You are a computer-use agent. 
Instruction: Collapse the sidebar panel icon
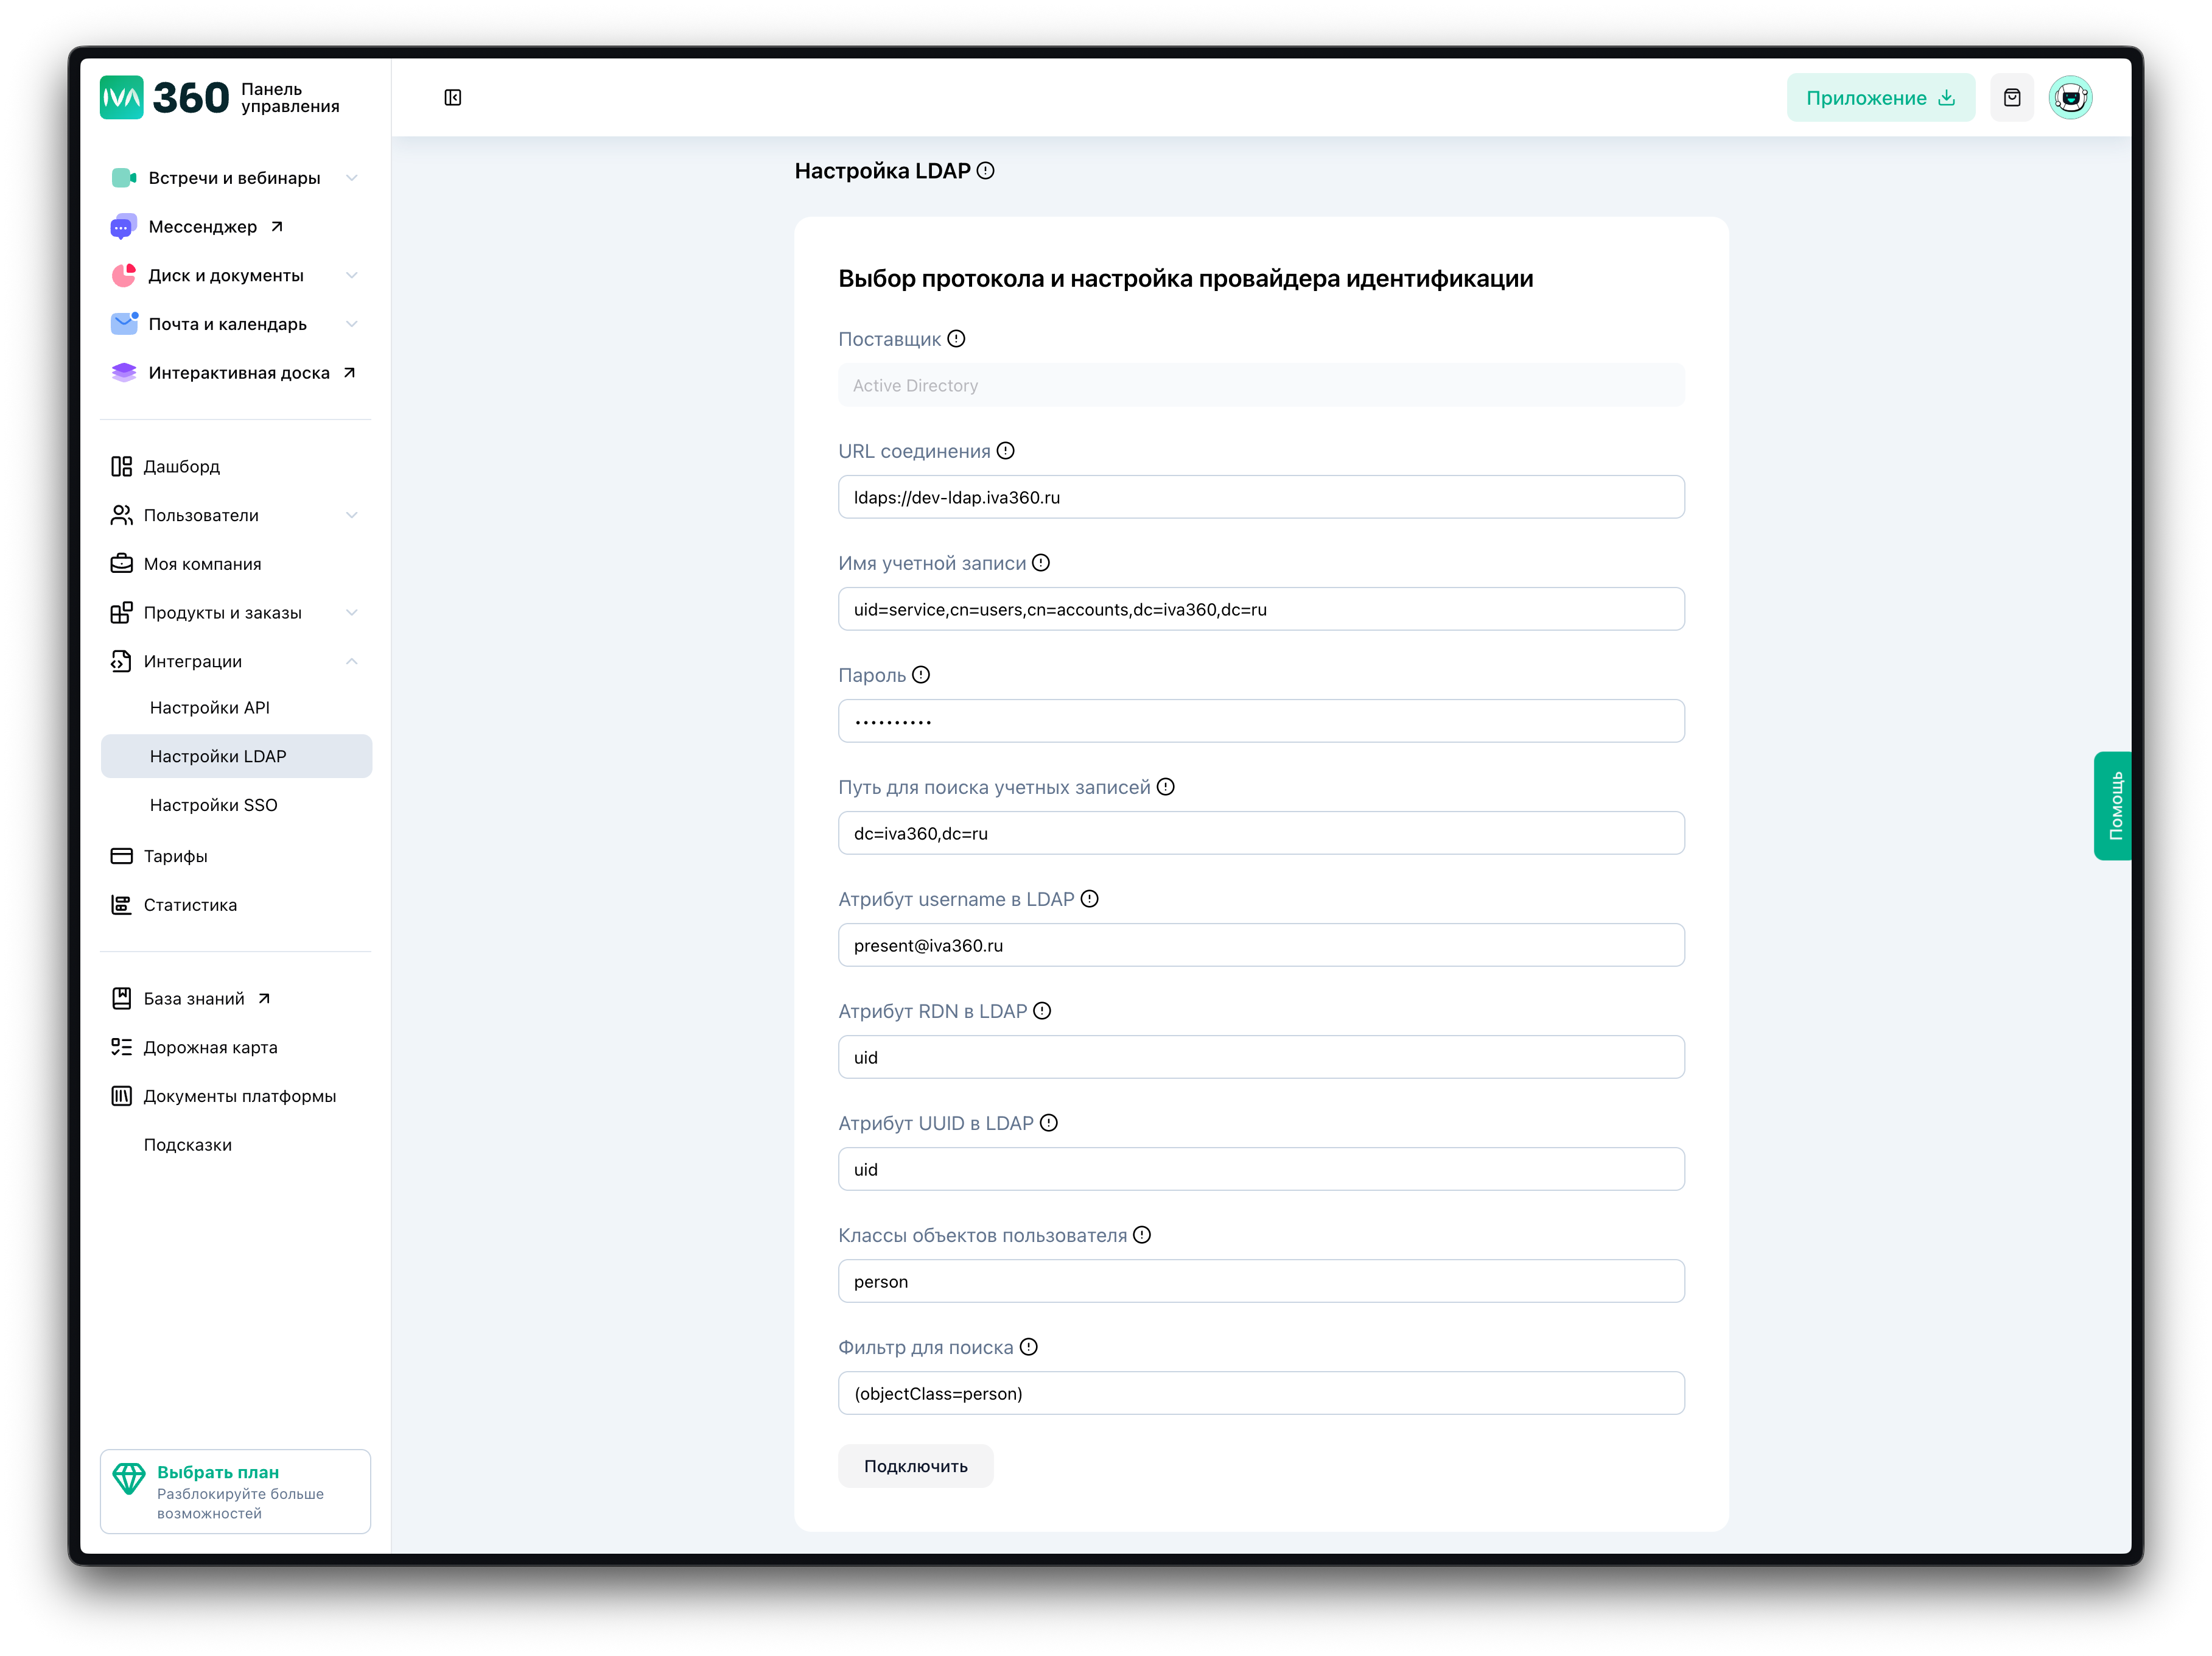[x=453, y=97]
